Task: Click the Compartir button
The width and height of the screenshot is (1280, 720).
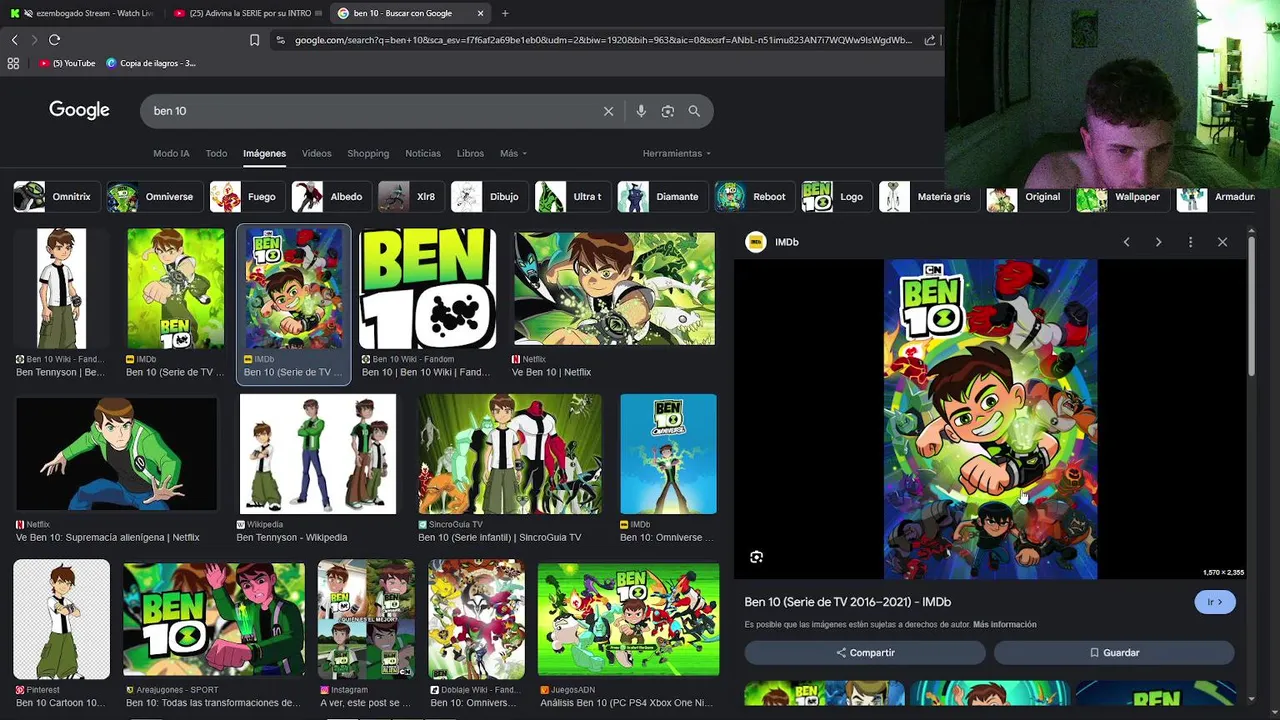Action: coord(865,653)
